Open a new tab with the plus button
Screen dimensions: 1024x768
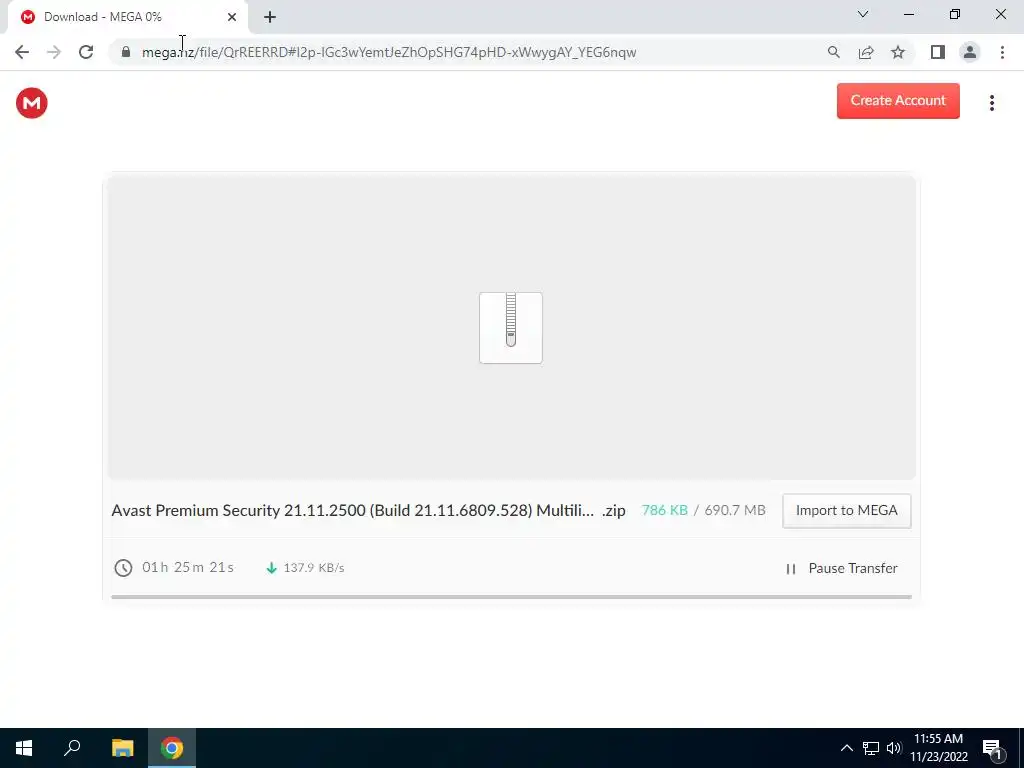pyautogui.click(x=270, y=17)
